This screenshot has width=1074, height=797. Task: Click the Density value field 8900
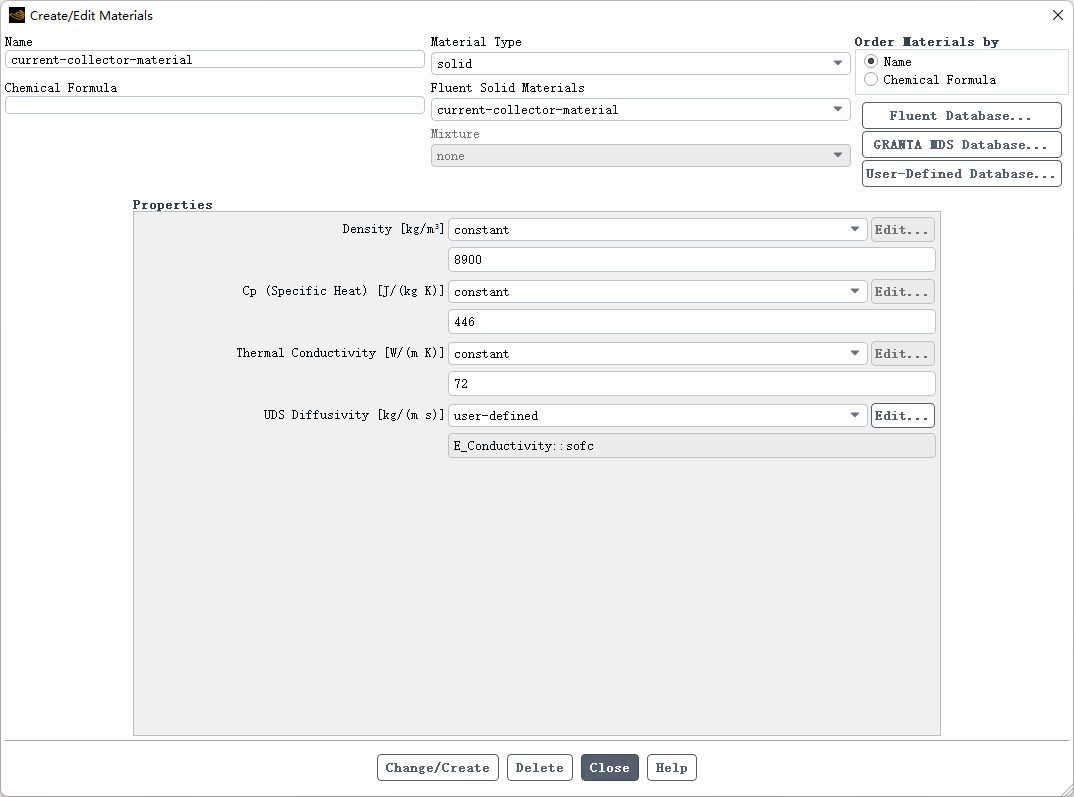[692, 260]
